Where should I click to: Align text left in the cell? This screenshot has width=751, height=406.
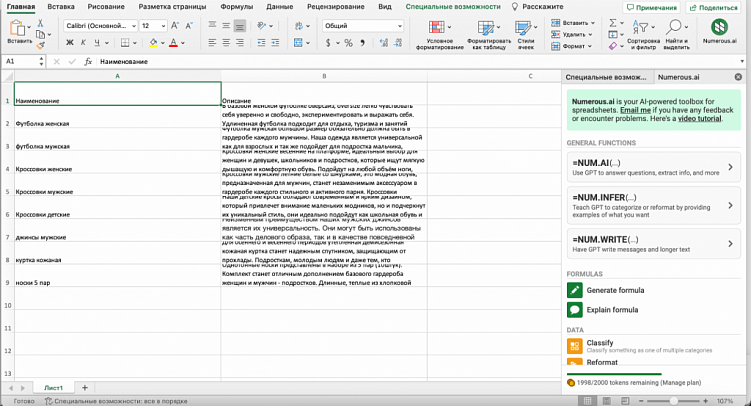(212, 43)
